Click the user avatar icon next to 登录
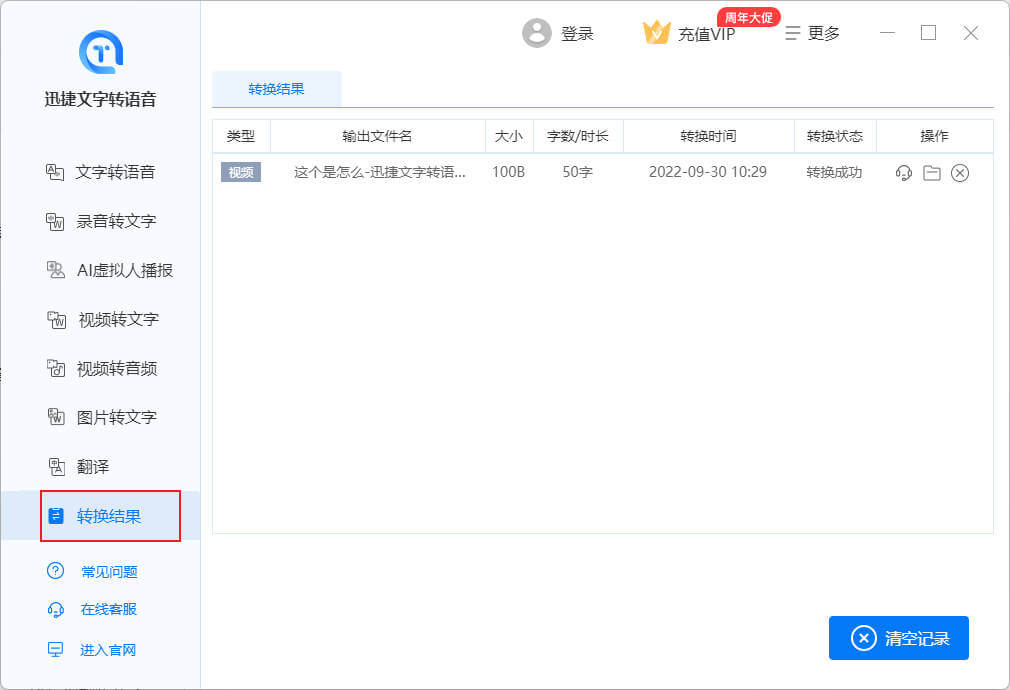The image size is (1010, 690). pyautogui.click(x=537, y=33)
